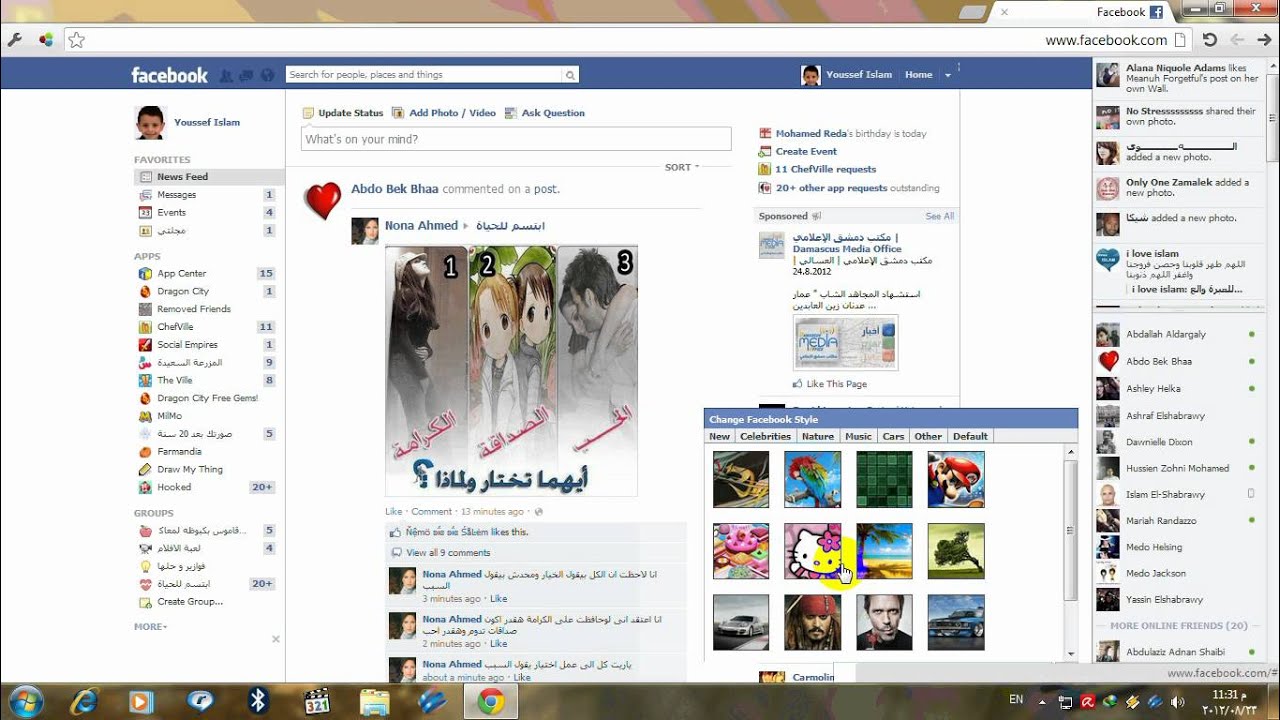1280x720 pixels.
Task: Choose the parrot style thumbnail
Action: [x=813, y=479]
